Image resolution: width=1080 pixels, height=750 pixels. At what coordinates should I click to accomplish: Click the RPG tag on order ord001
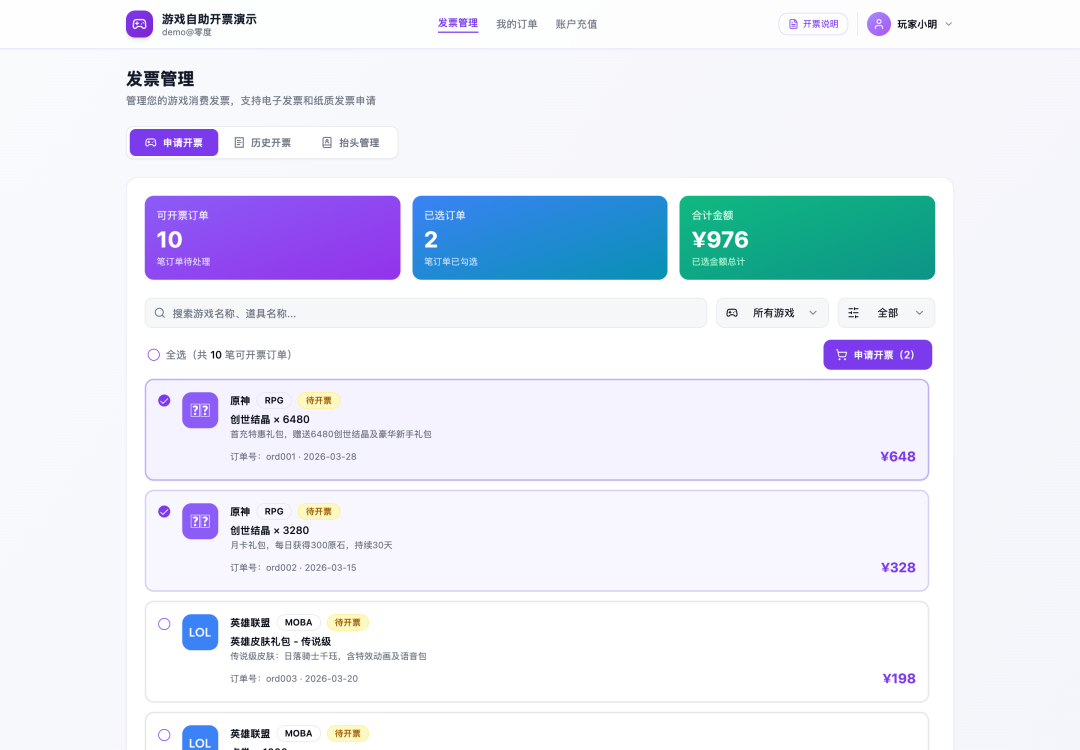274,401
